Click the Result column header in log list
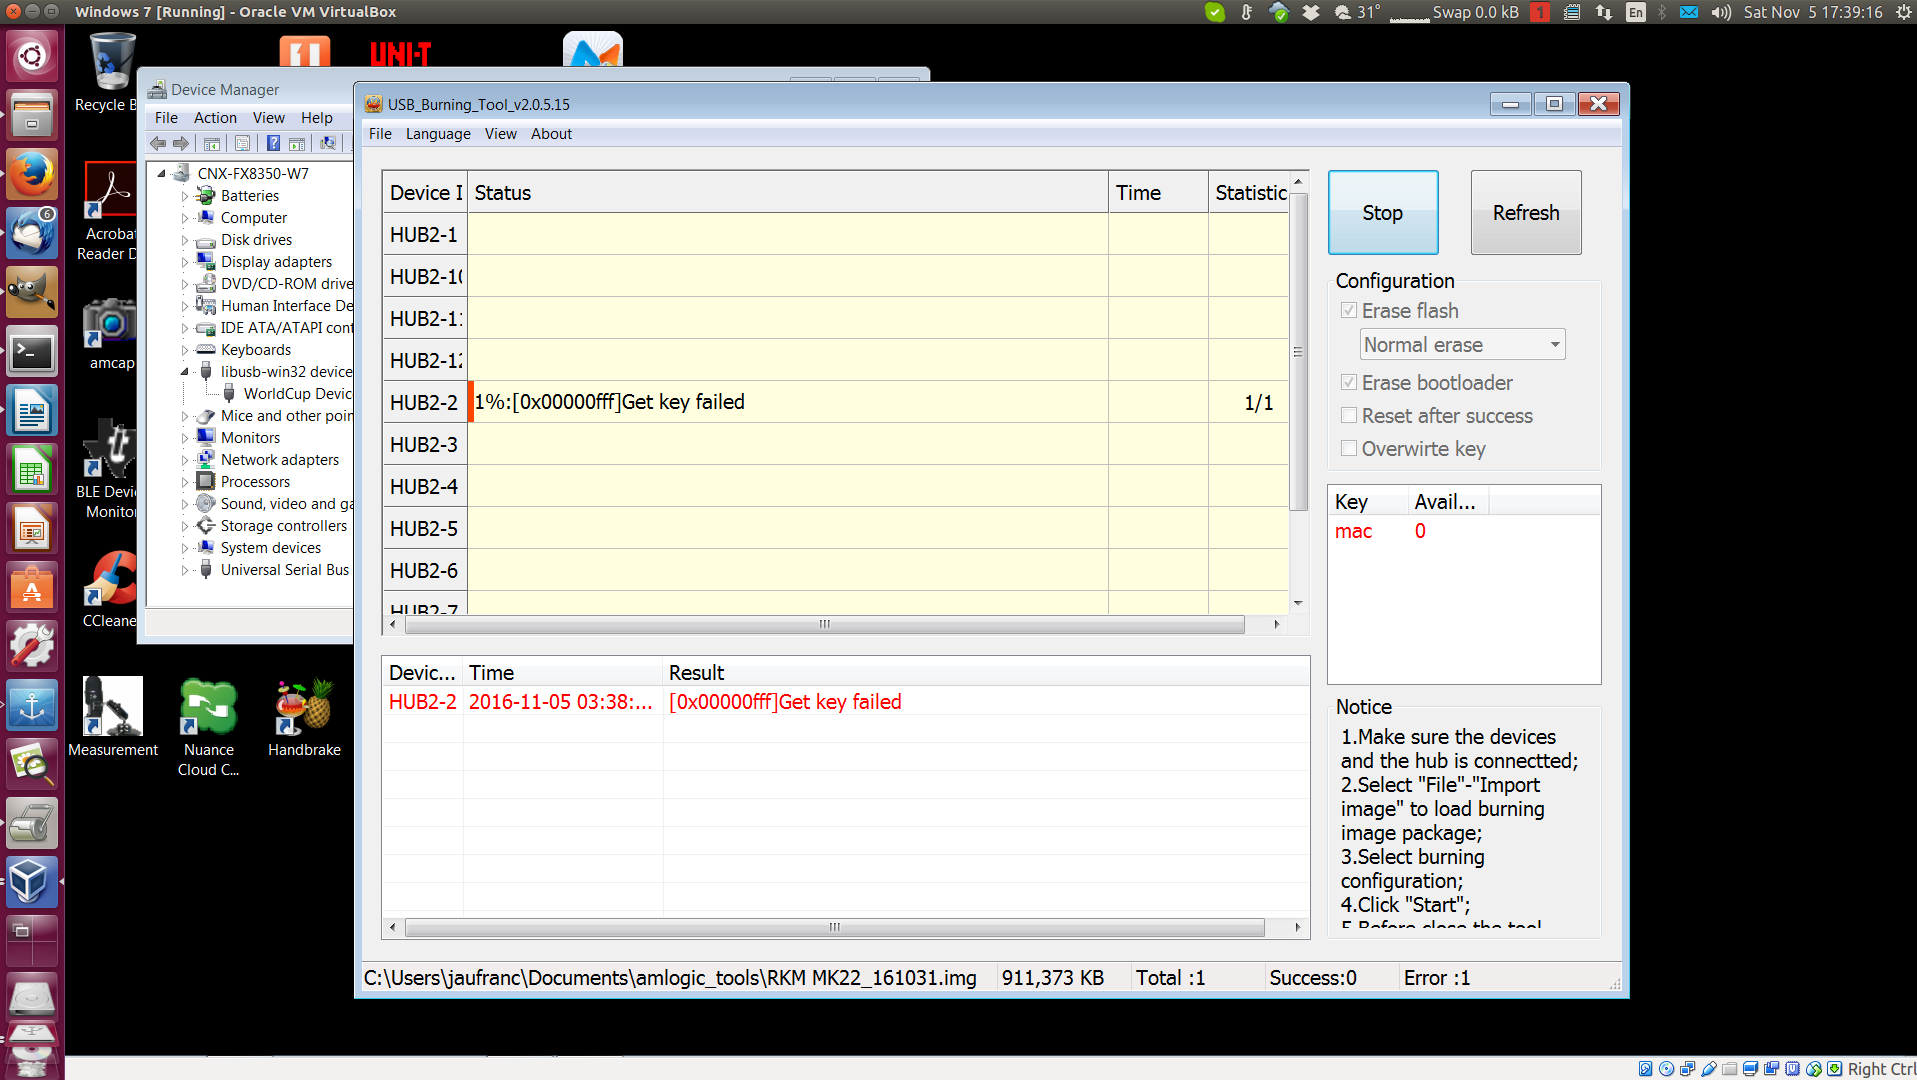This screenshot has width=1917, height=1080. [985, 673]
